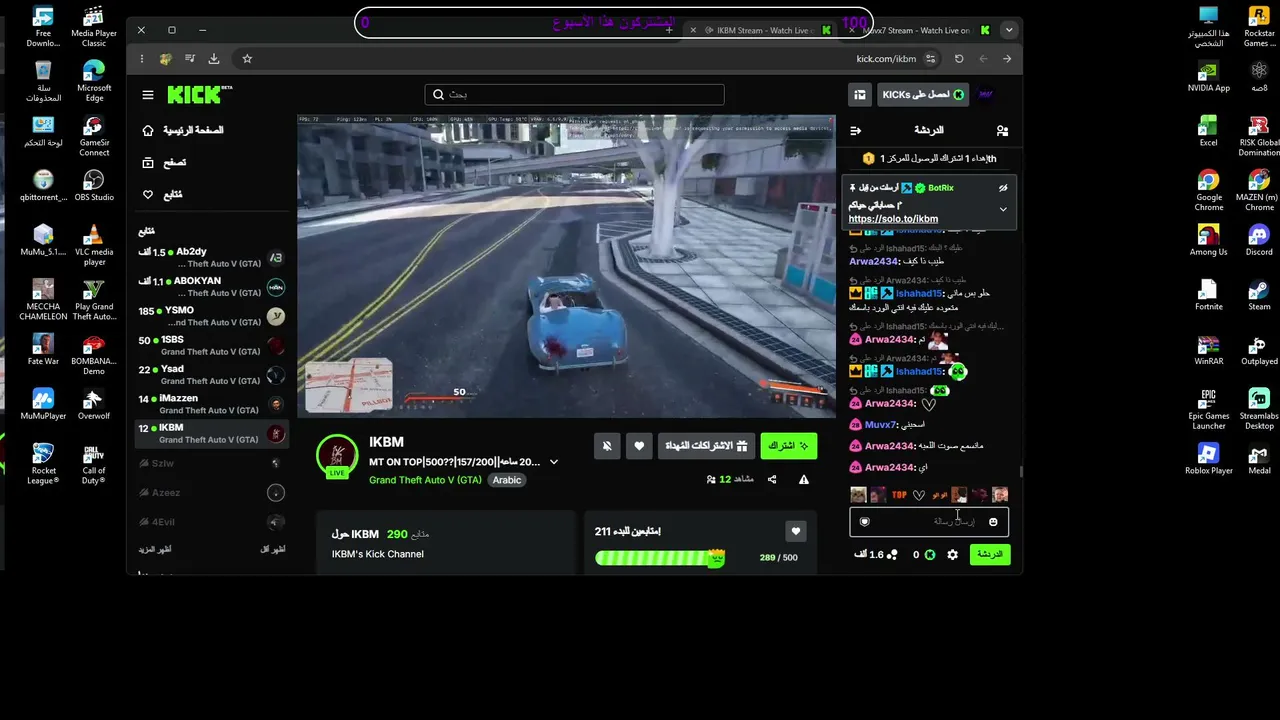Click the KICKs balance coin icon
The image size is (1280, 720).
coord(929,554)
